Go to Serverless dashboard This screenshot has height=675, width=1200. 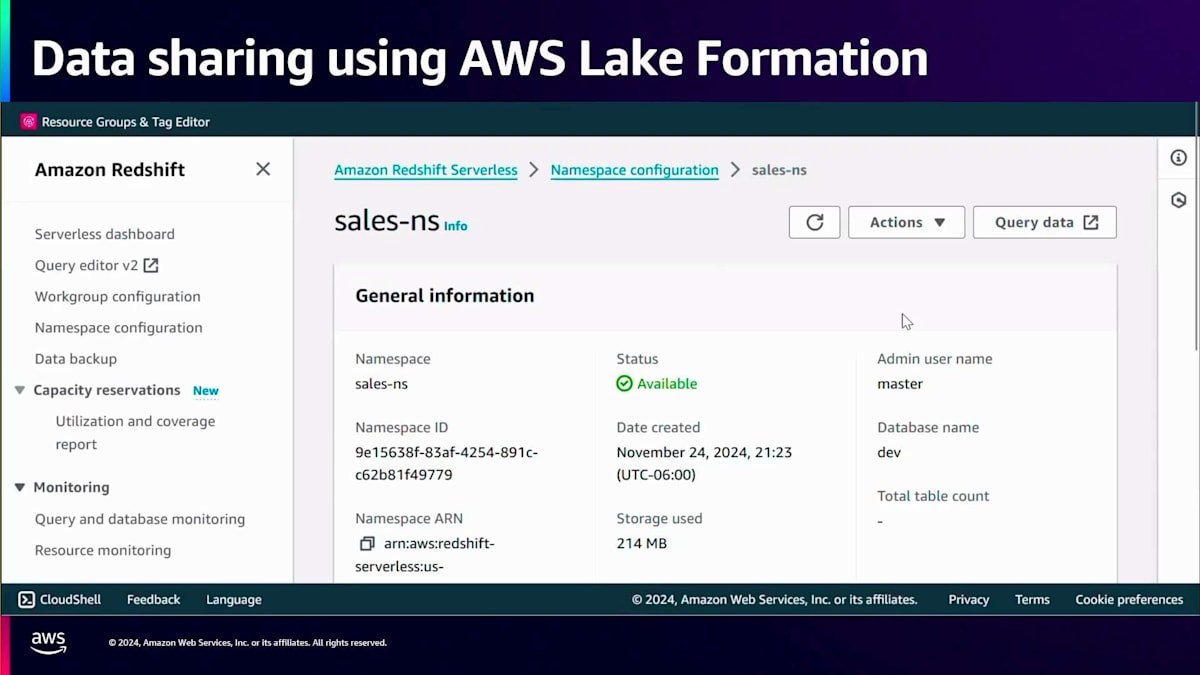[x=105, y=234]
